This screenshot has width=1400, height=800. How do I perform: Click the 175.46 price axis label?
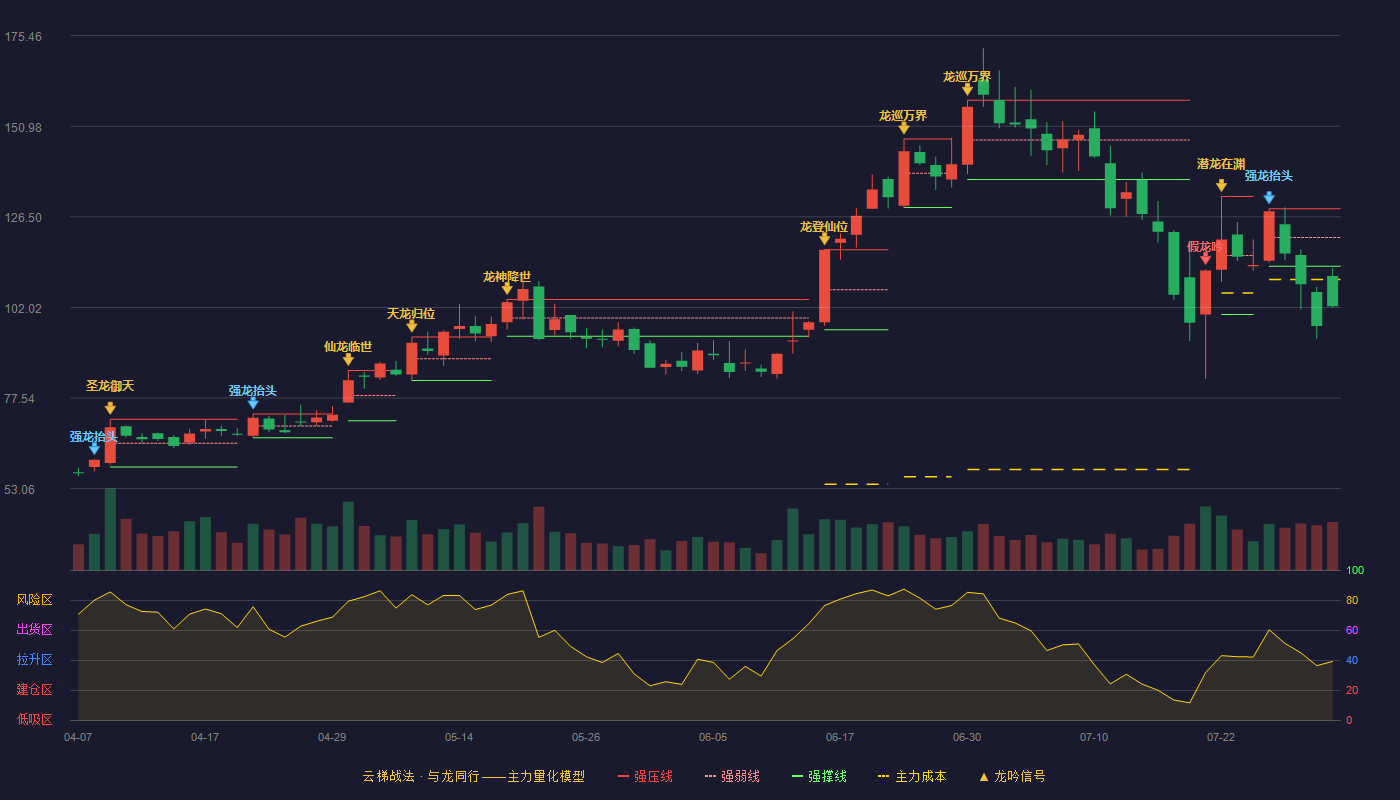point(23,37)
